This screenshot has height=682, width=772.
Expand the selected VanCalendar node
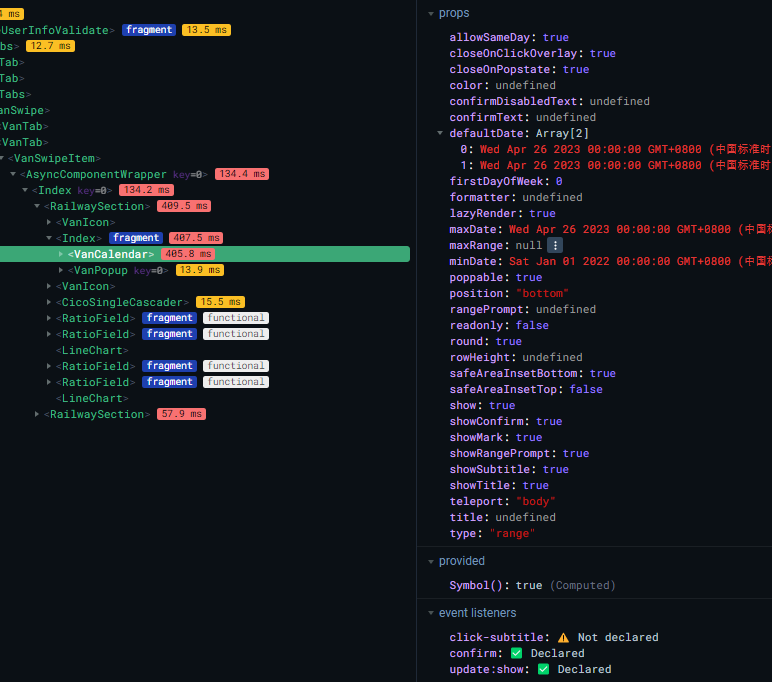point(61,254)
